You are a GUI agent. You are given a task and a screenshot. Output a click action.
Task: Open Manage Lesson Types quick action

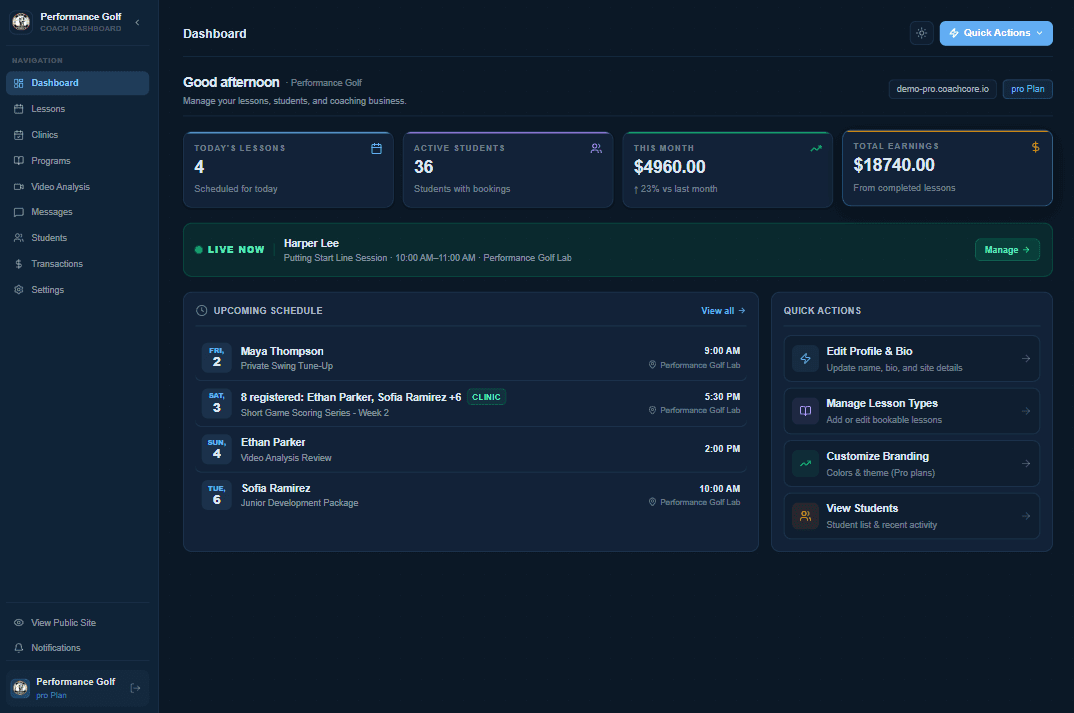[912, 411]
